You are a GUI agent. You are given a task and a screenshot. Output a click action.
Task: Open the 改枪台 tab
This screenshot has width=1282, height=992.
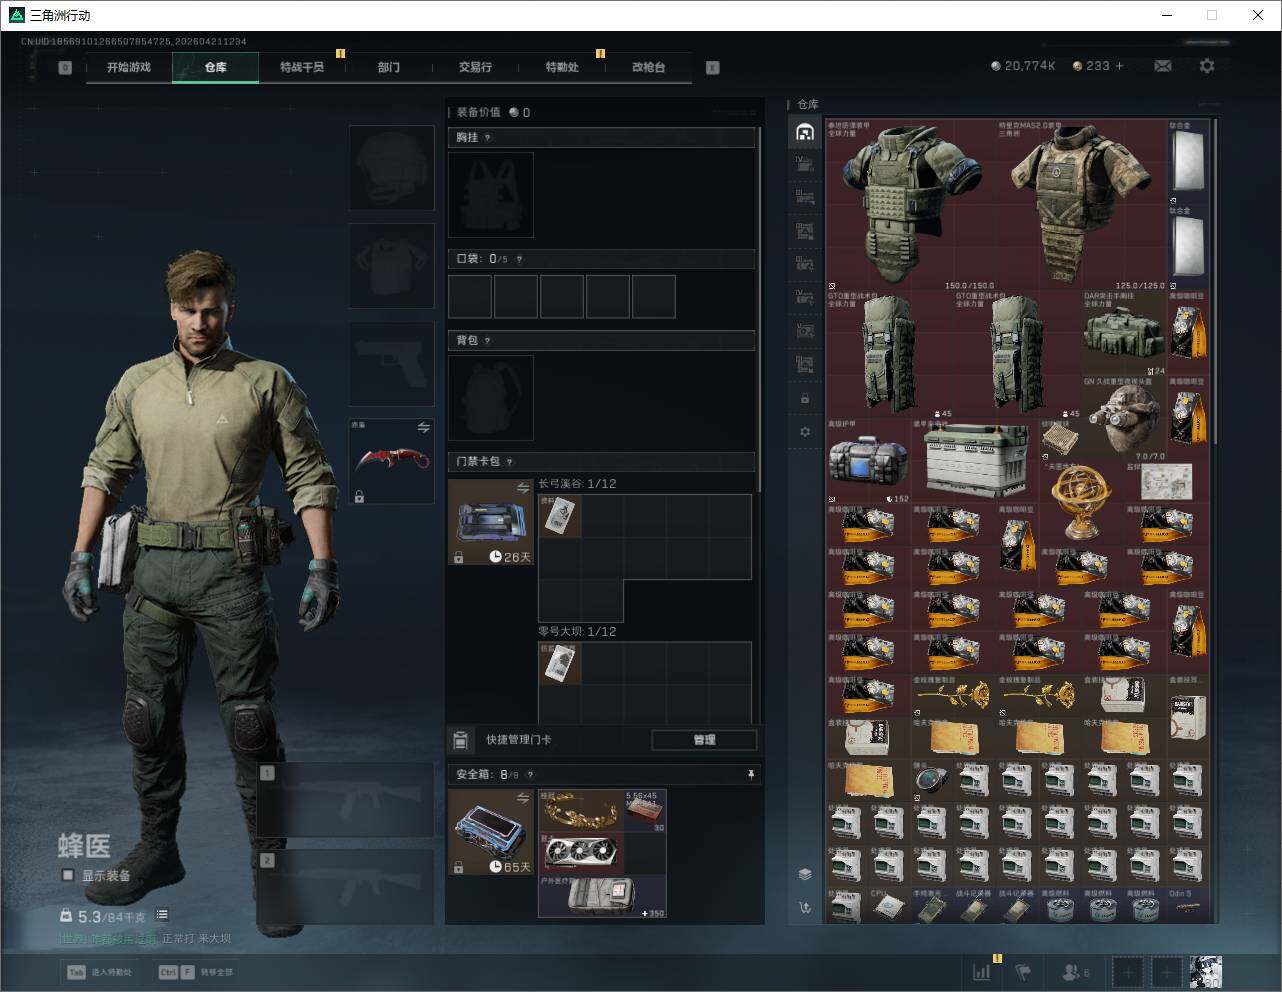pos(648,67)
